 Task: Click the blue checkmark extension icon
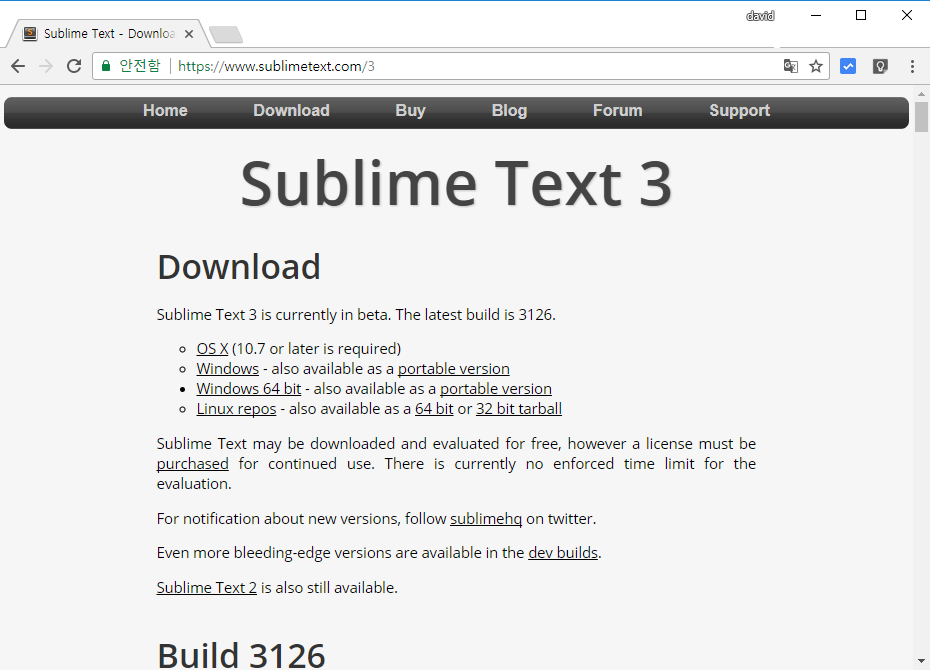coord(848,66)
